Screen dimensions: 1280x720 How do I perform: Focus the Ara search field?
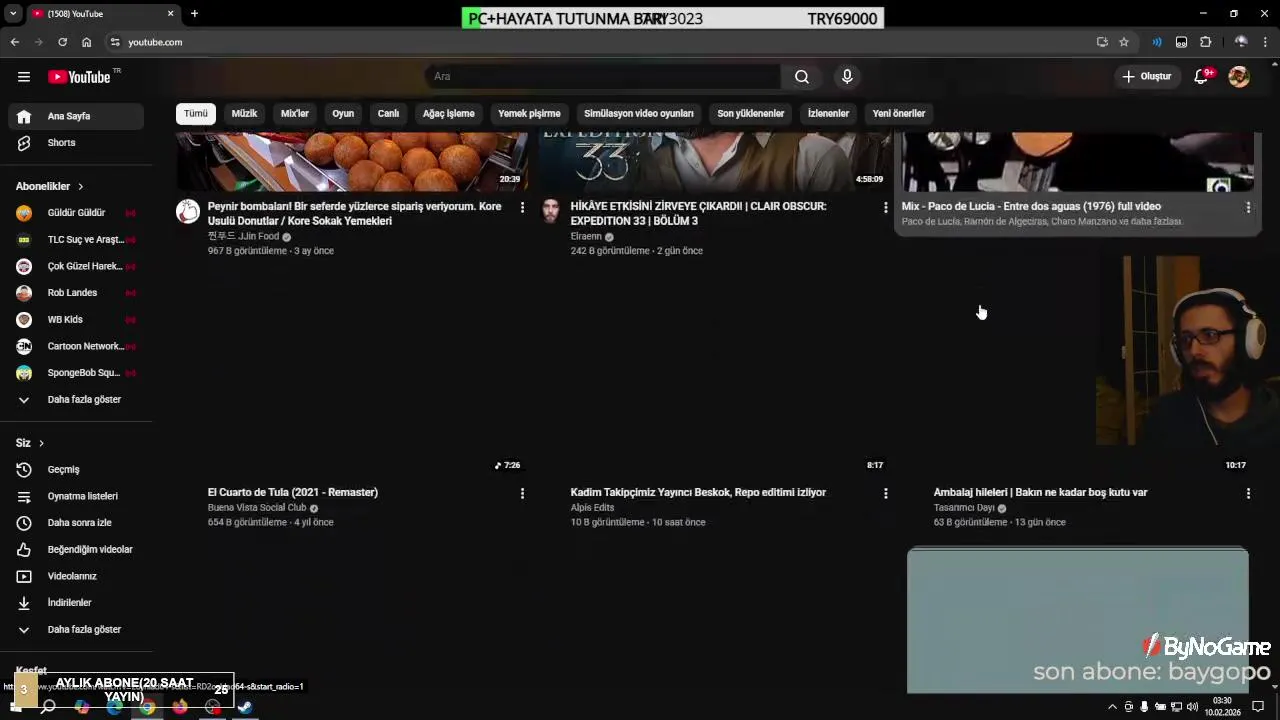pos(603,77)
